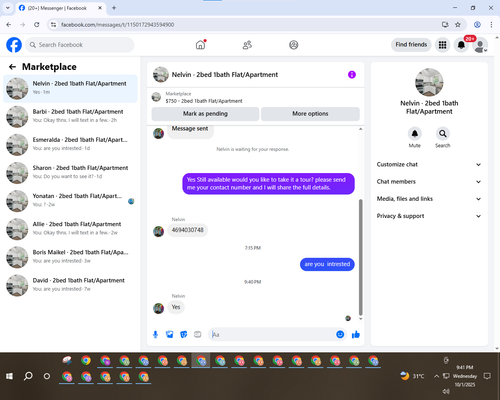The width and height of the screenshot is (500, 400).
Task: Expand the Chat members section
Action: point(429,182)
